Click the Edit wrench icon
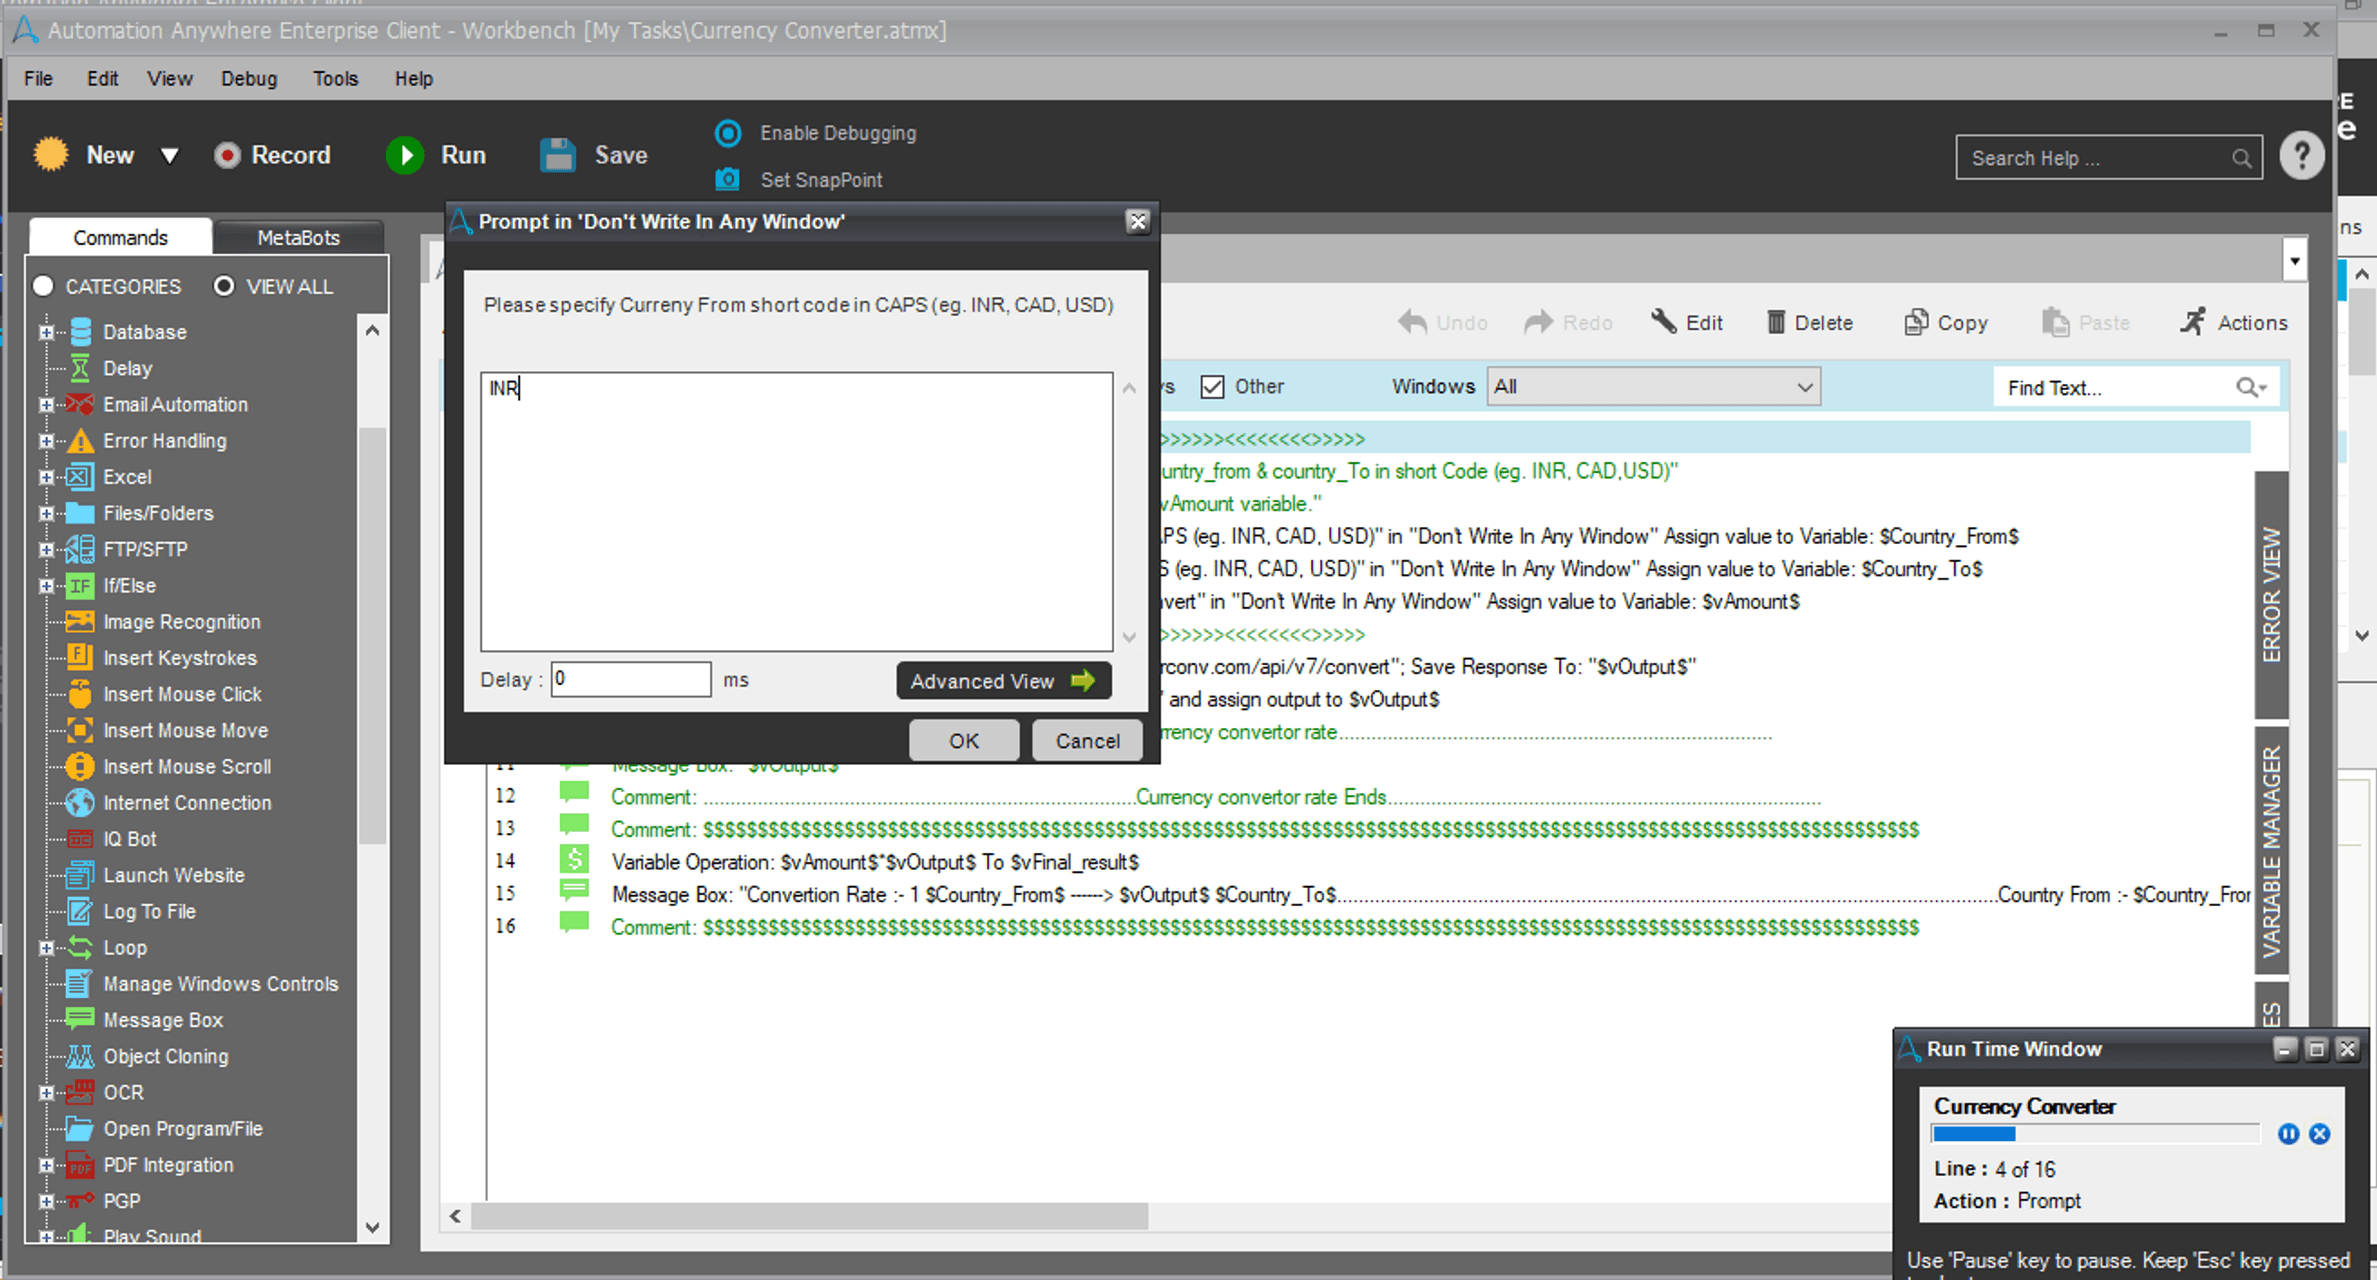This screenshot has height=1280, width=2377. tap(1663, 322)
